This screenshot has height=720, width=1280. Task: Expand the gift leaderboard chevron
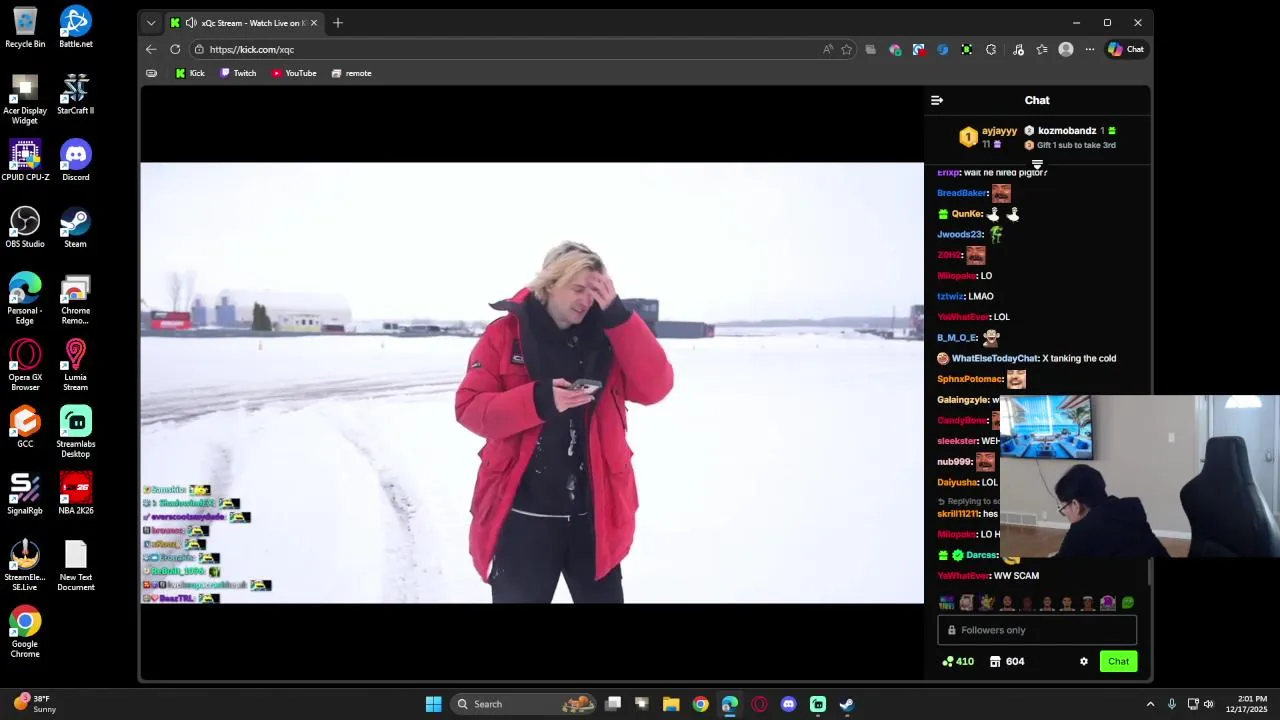(x=1037, y=165)
